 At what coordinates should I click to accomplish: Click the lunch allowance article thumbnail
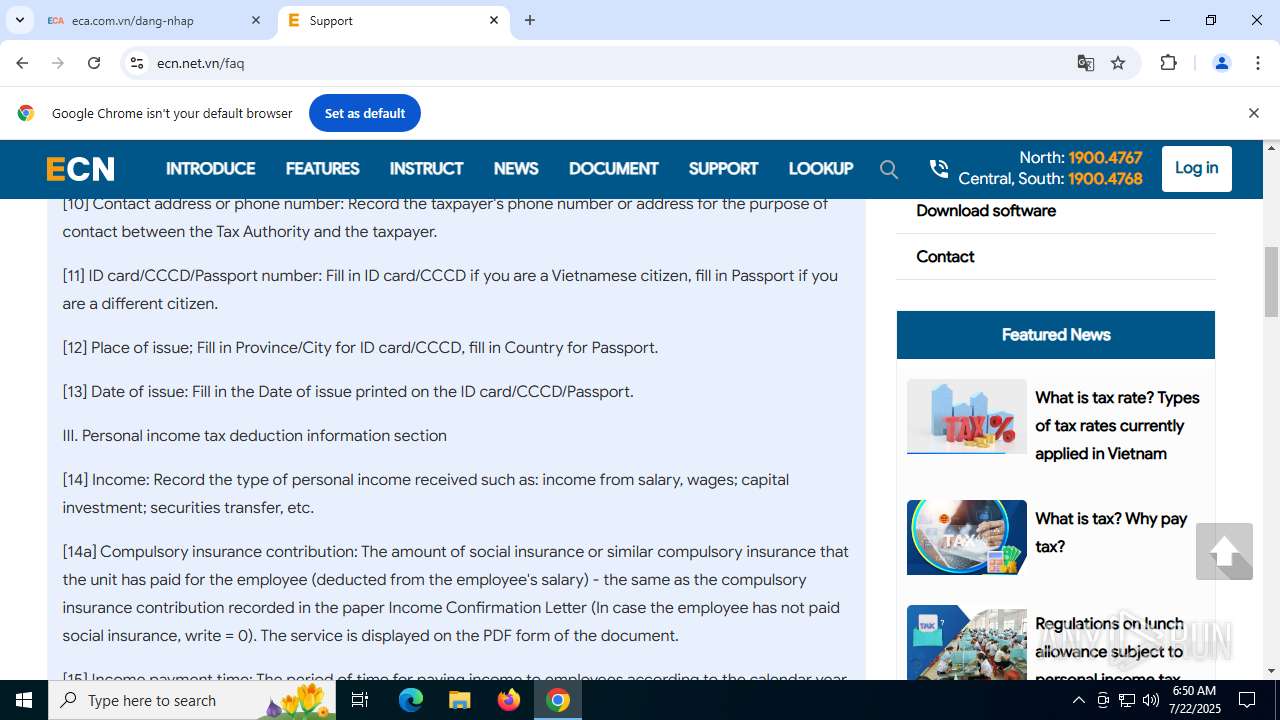(x=966, y=643)
